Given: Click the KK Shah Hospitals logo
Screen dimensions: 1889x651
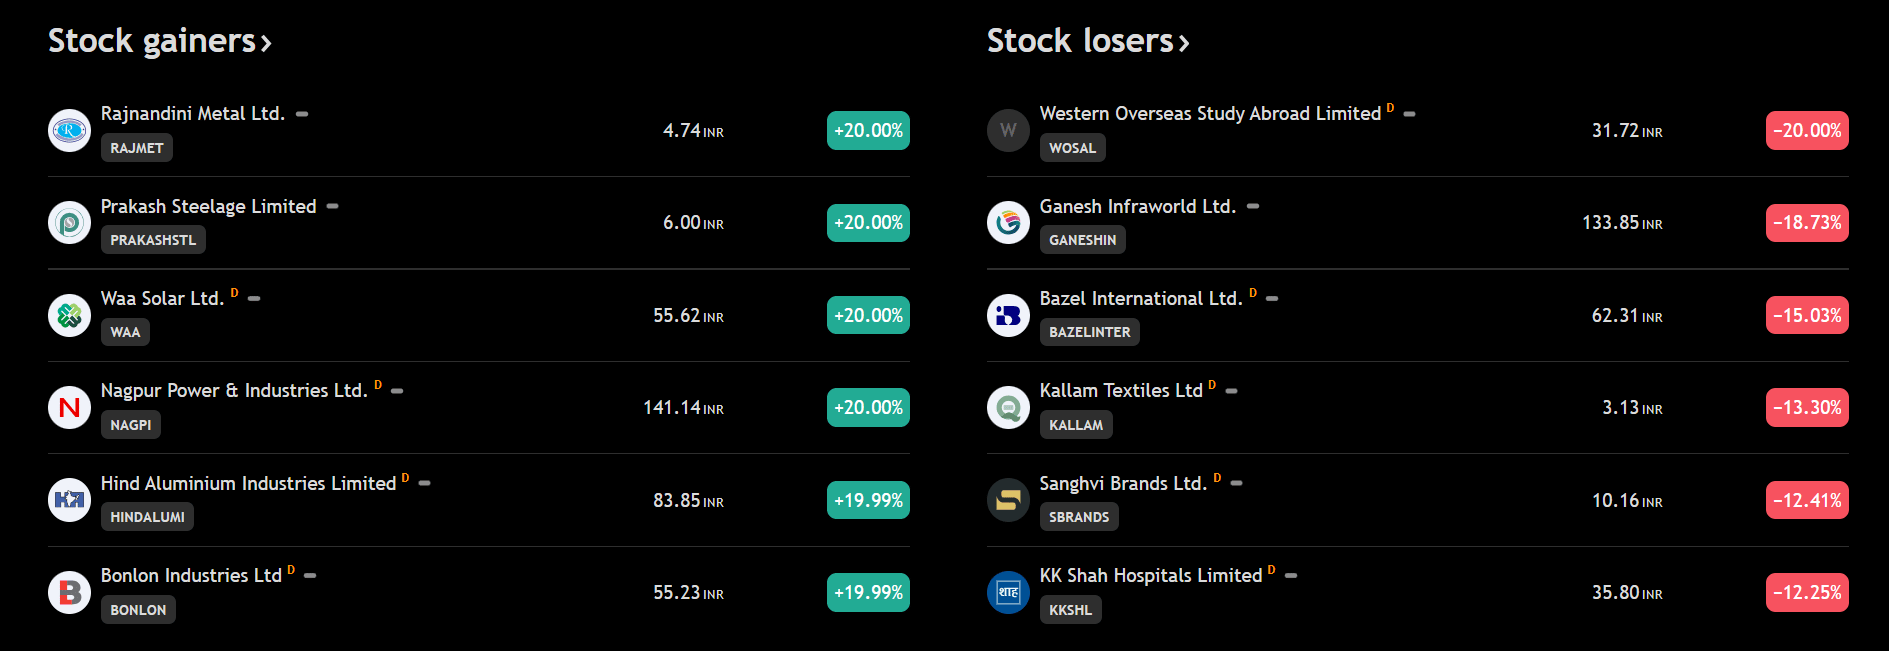Looking at the screenshot, I should [x=1008, y=592].
